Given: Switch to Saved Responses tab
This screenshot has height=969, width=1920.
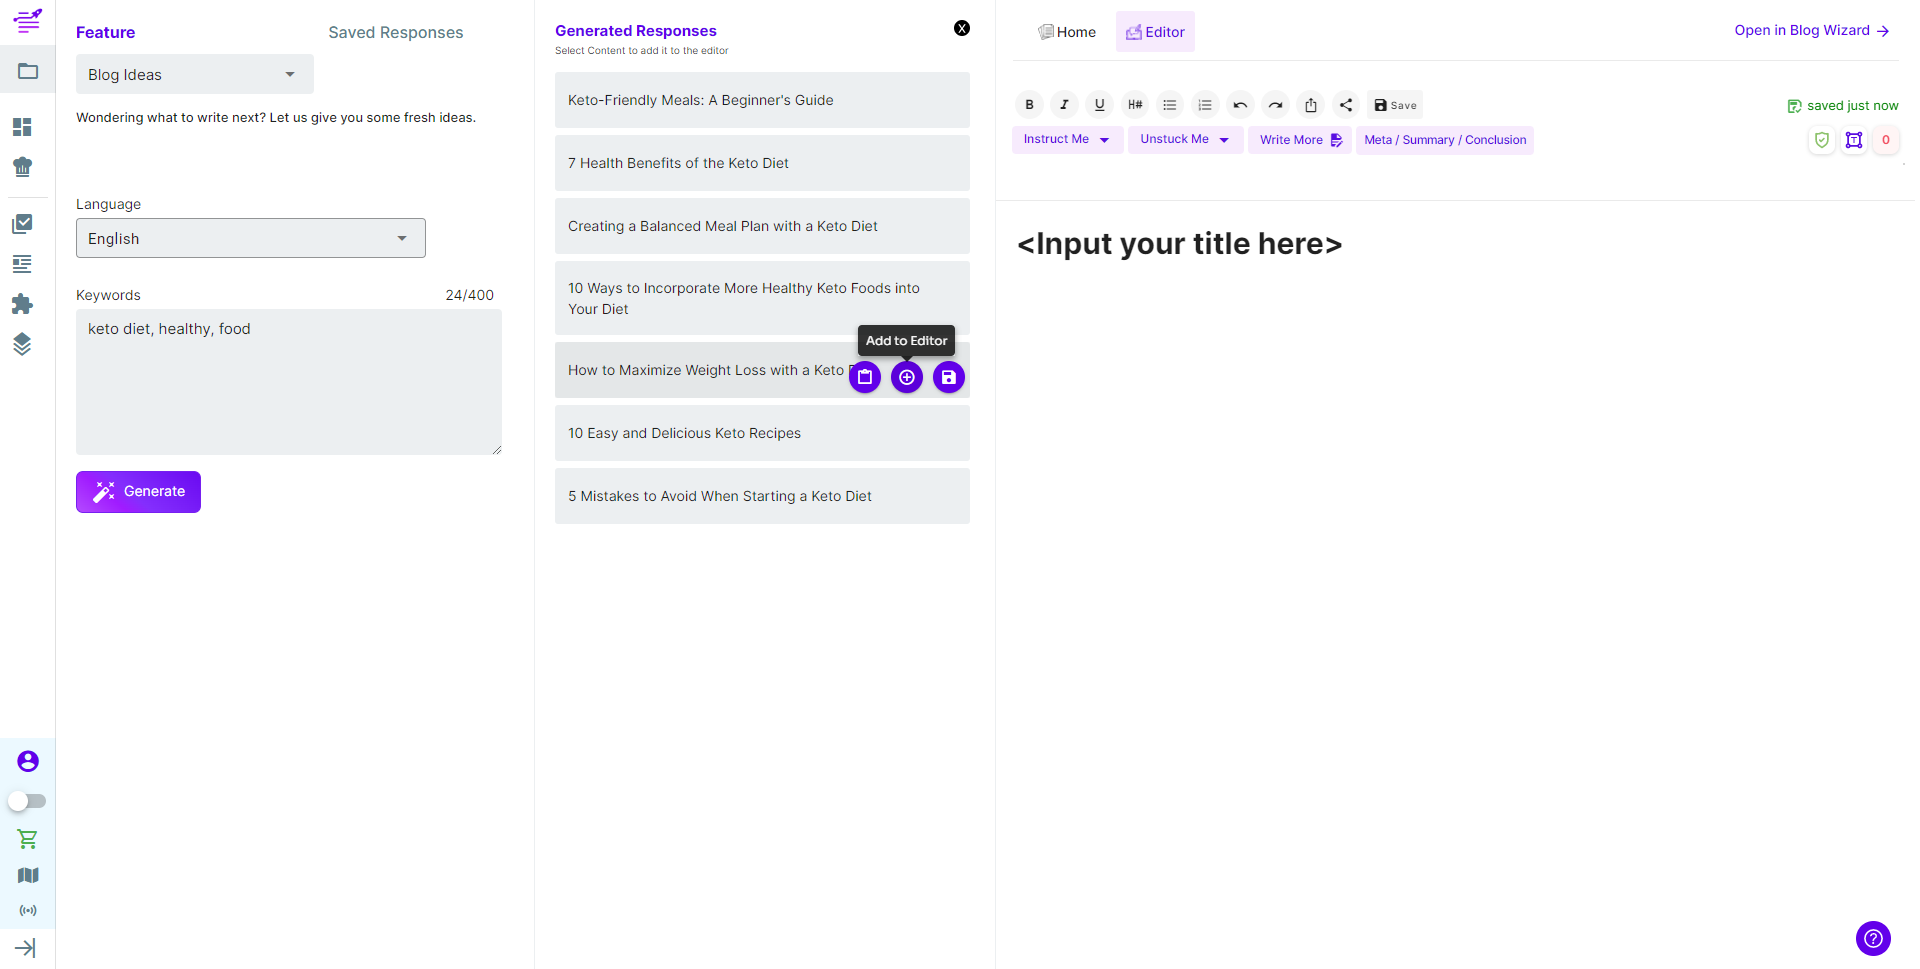Looking at the screenshot, I should (396, 32).
